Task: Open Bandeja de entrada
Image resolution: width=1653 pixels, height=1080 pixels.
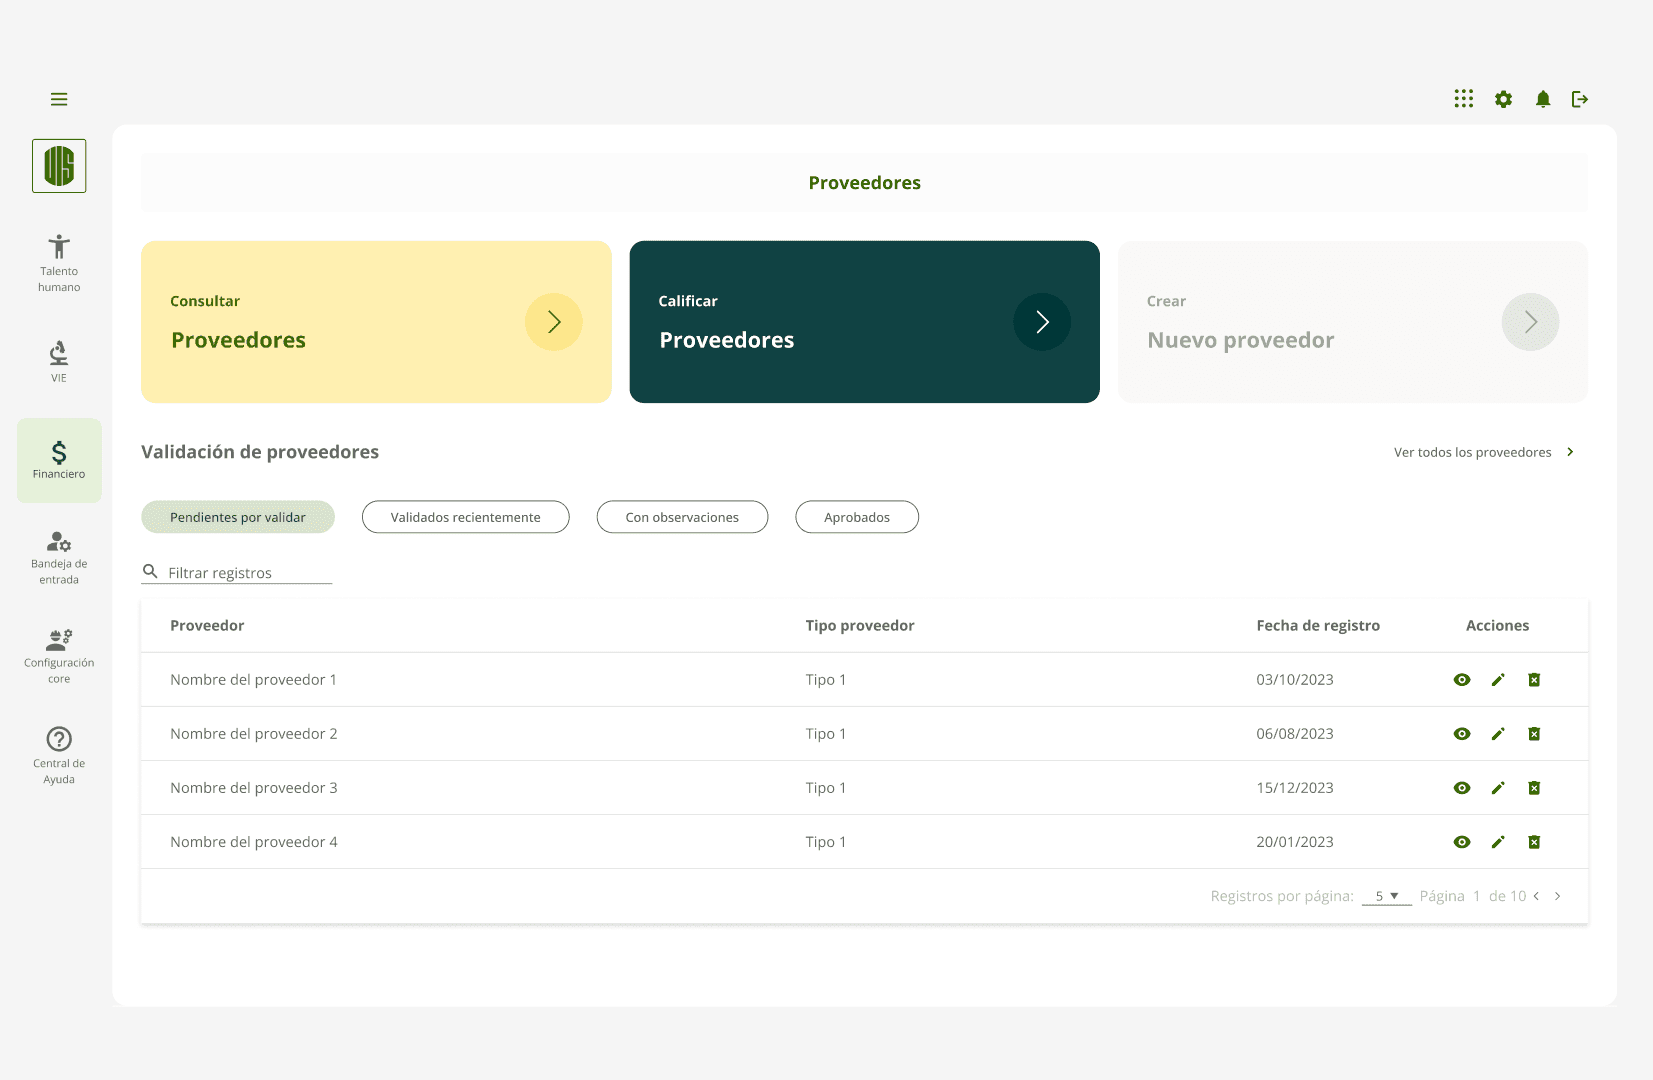Action: [59, 558]
